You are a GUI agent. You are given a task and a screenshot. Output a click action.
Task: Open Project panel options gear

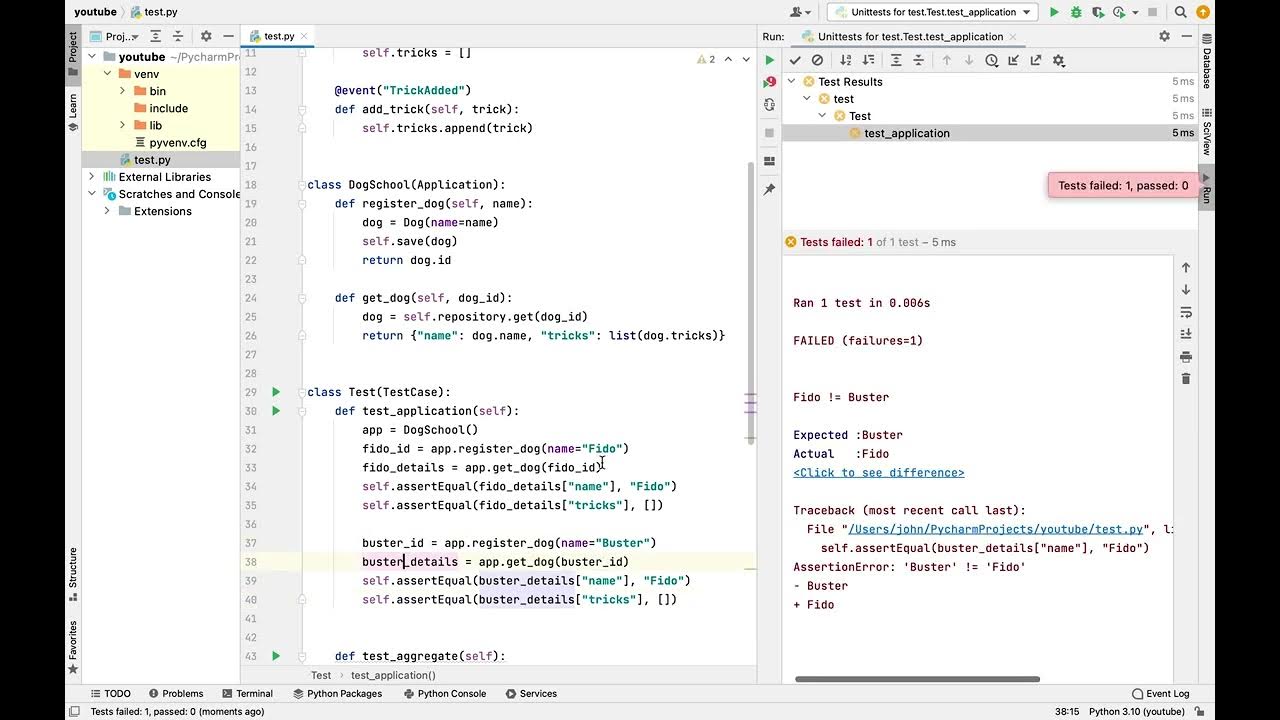click(x=206, y=36)
